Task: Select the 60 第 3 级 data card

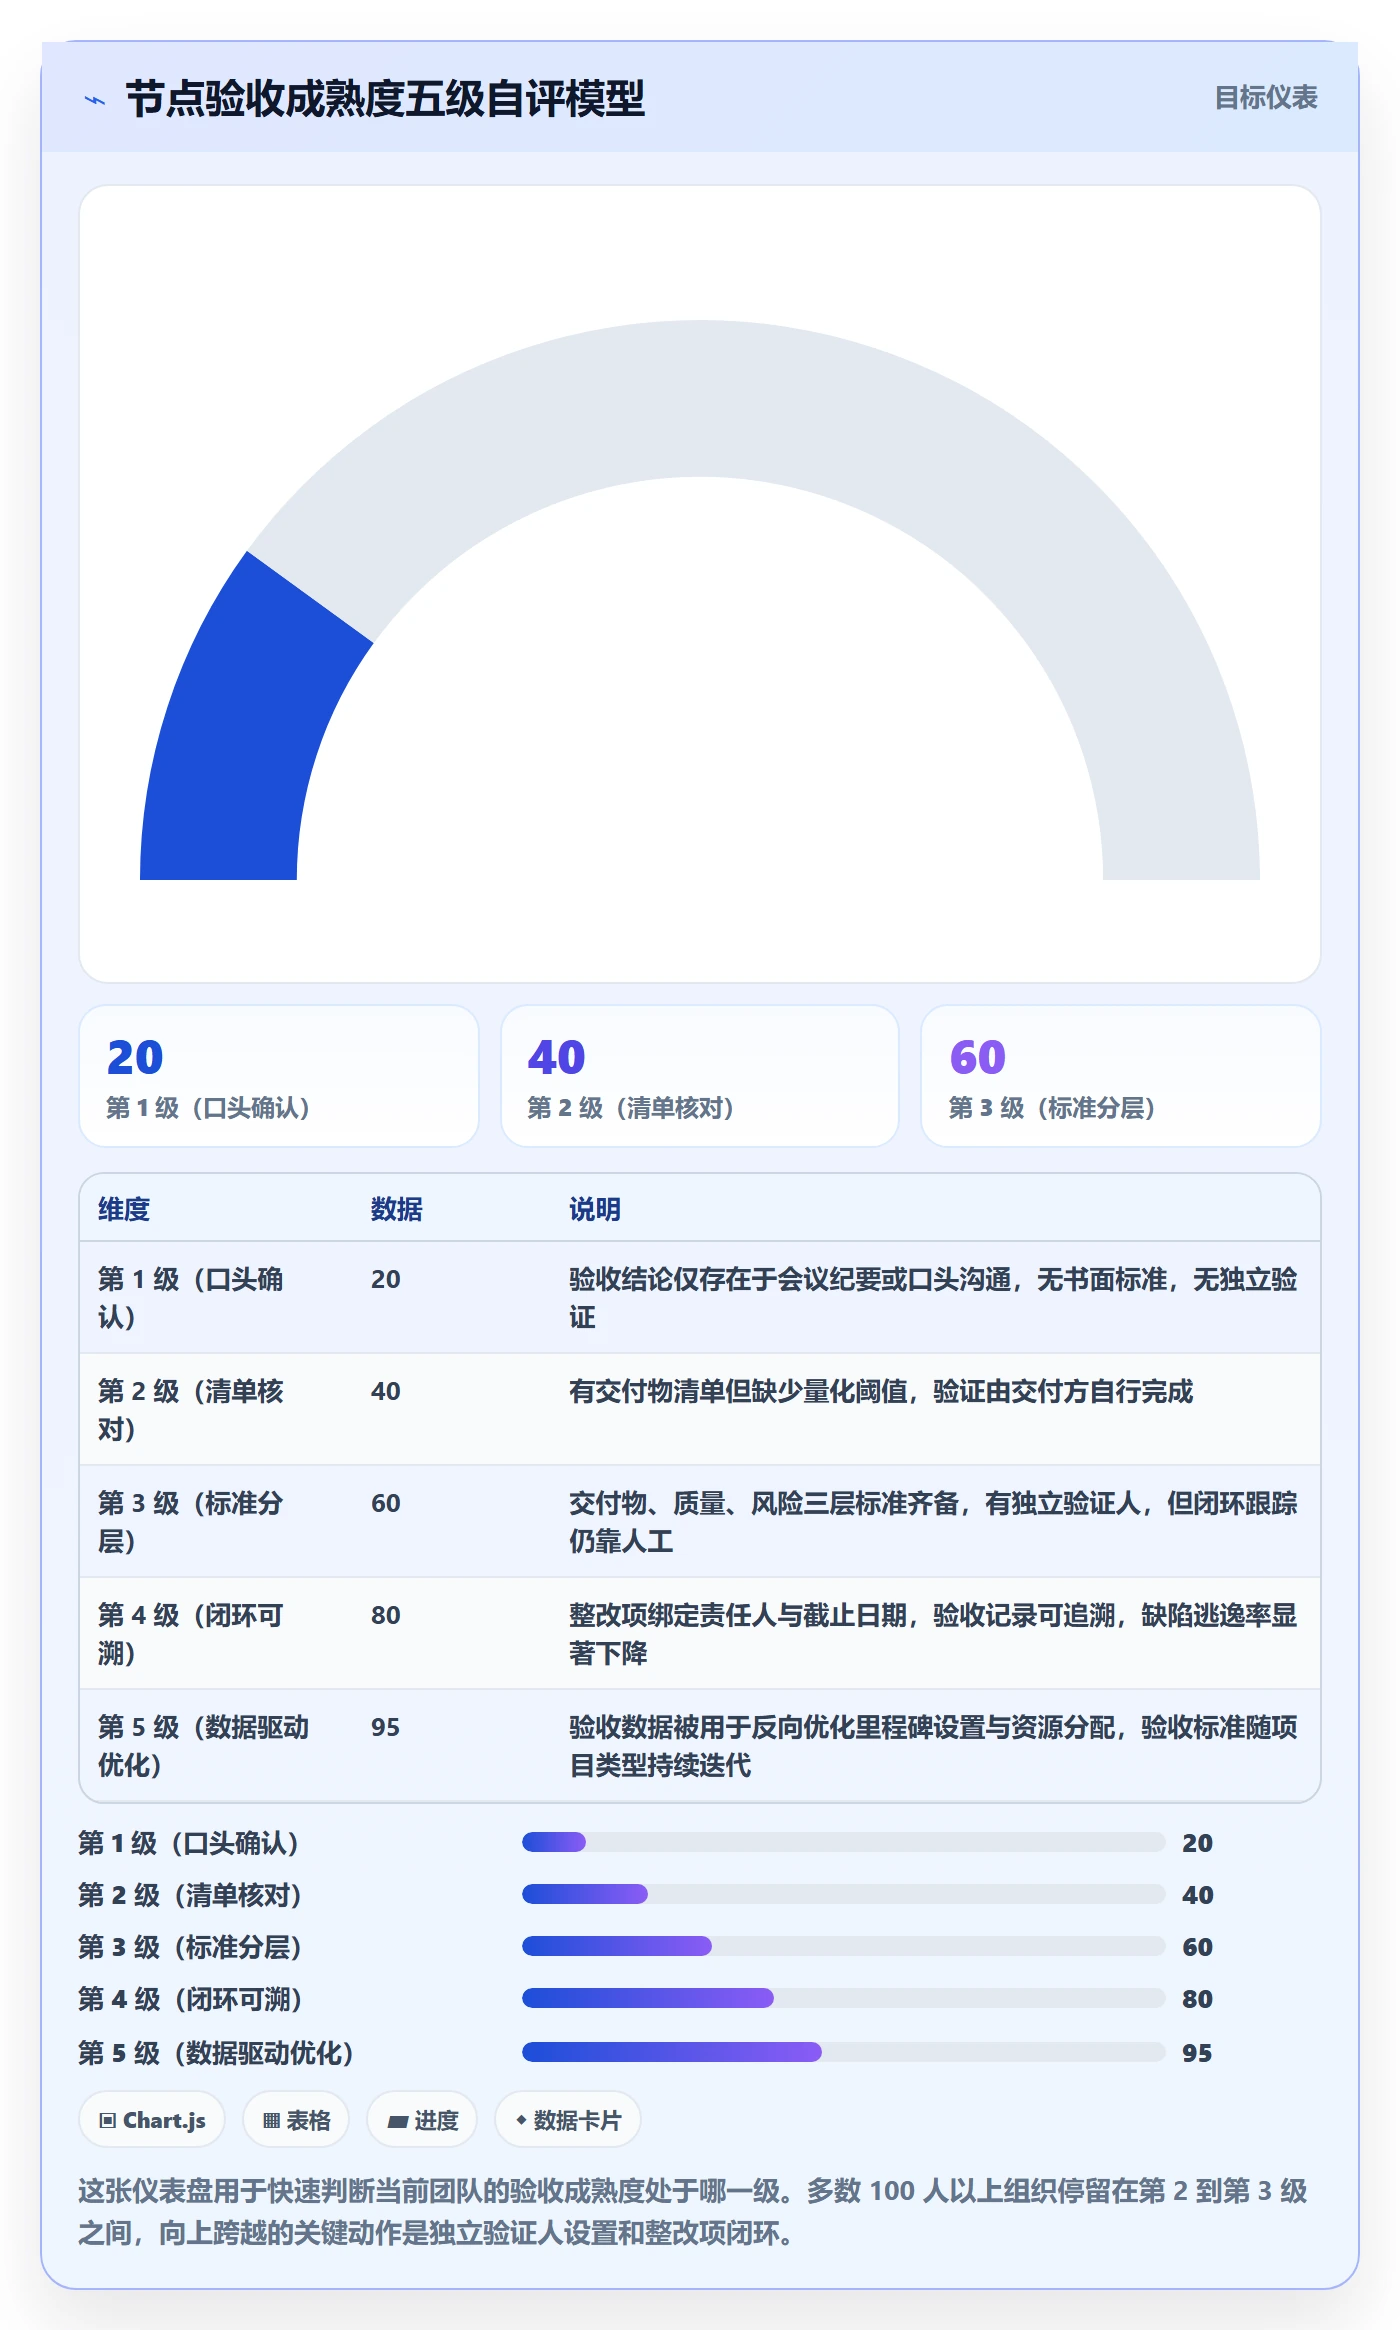Action: click(1121, 1076)
